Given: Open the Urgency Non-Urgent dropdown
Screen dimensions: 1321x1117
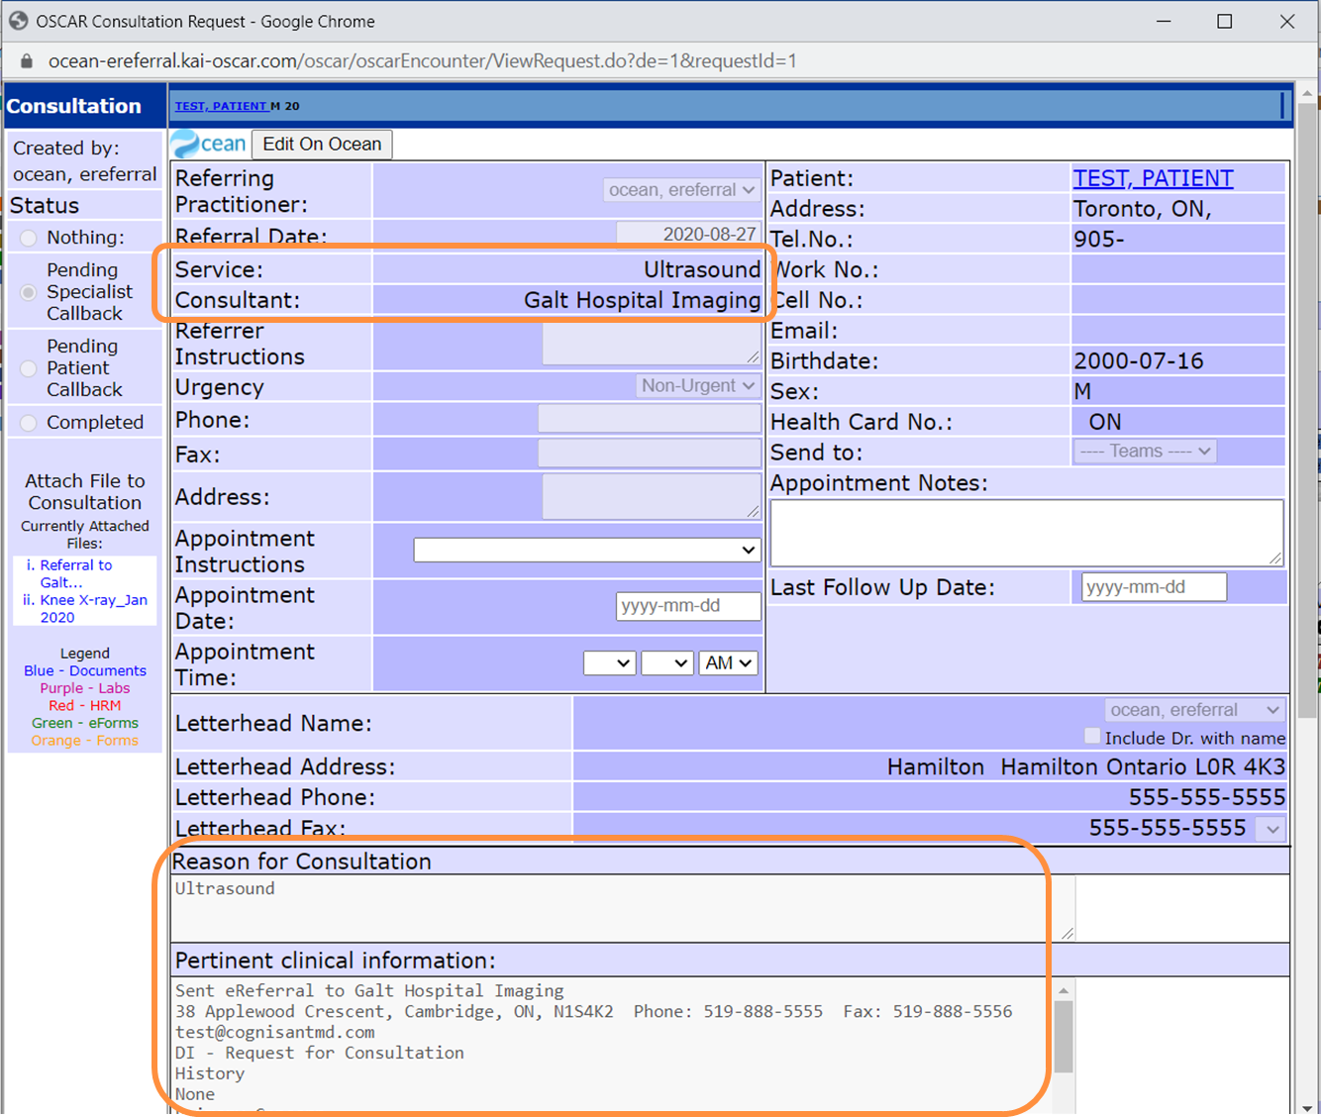Looking at the screenshot, I should pyautogui.click(x=698, y=386).
